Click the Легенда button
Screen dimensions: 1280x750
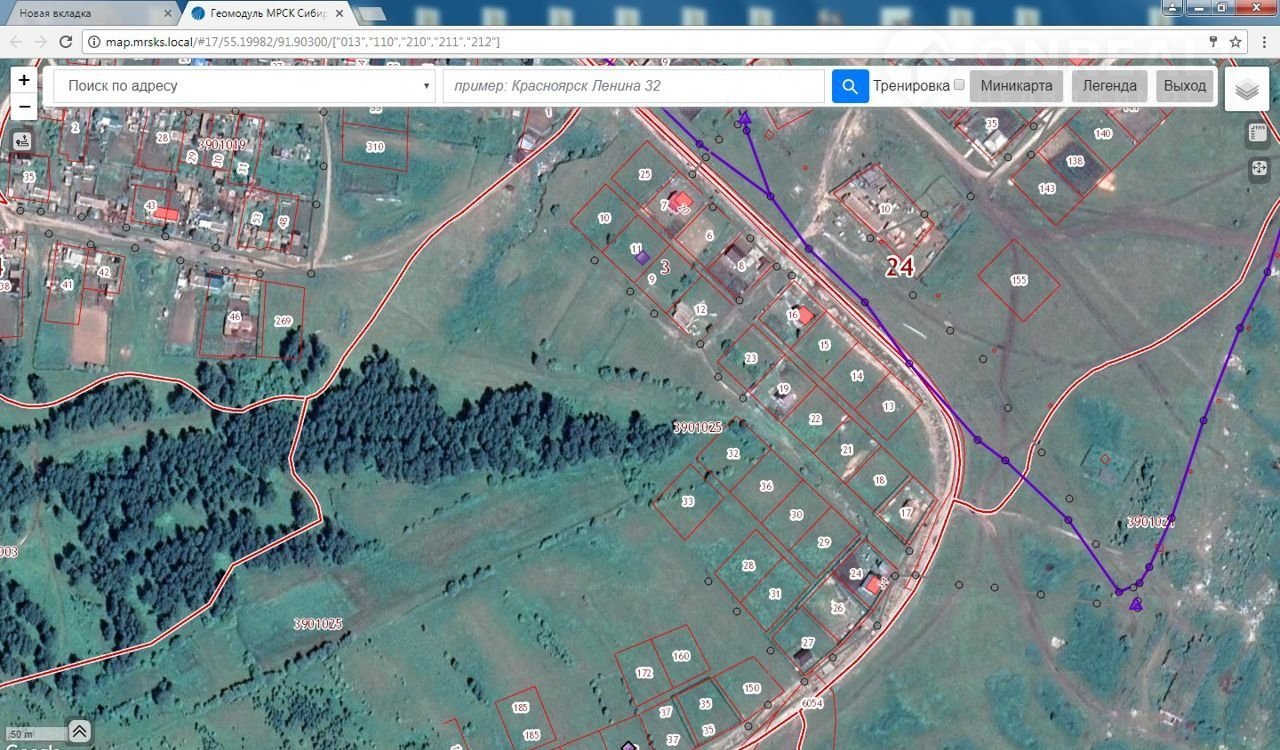[1109, 86]
